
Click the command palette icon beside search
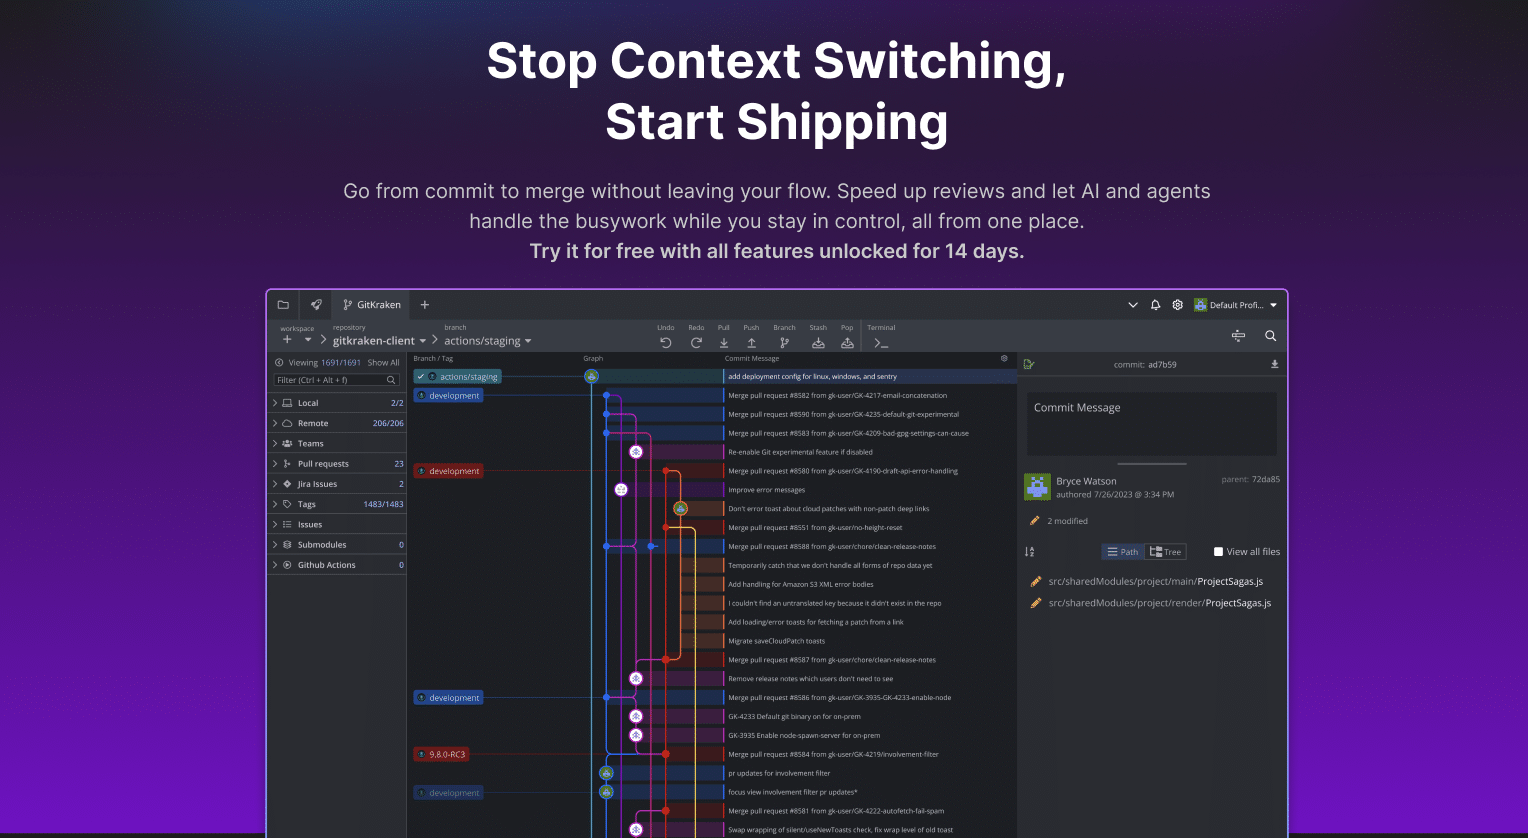[1238, 336]
